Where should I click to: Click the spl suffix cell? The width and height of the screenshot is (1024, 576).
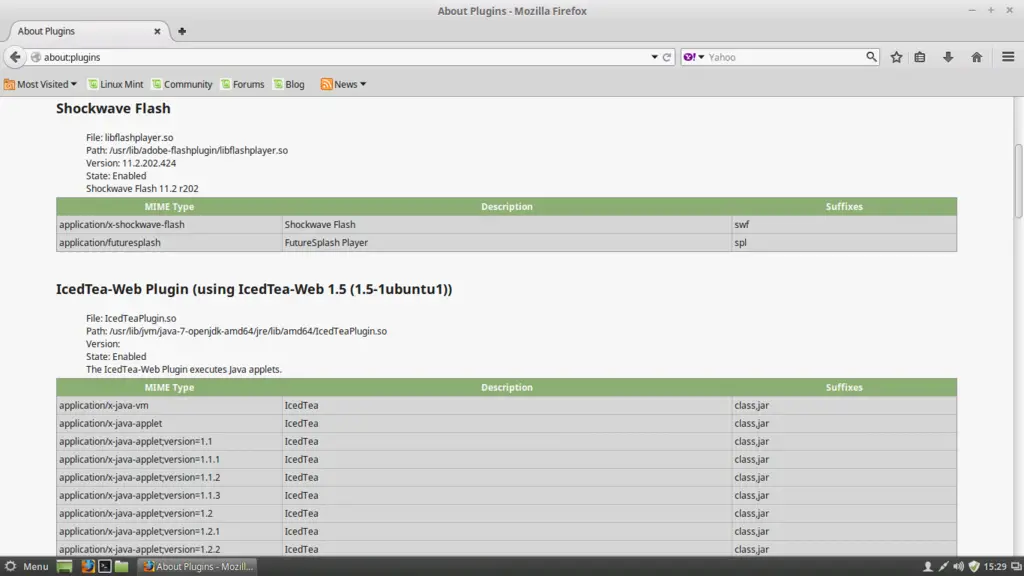[844, 242]
